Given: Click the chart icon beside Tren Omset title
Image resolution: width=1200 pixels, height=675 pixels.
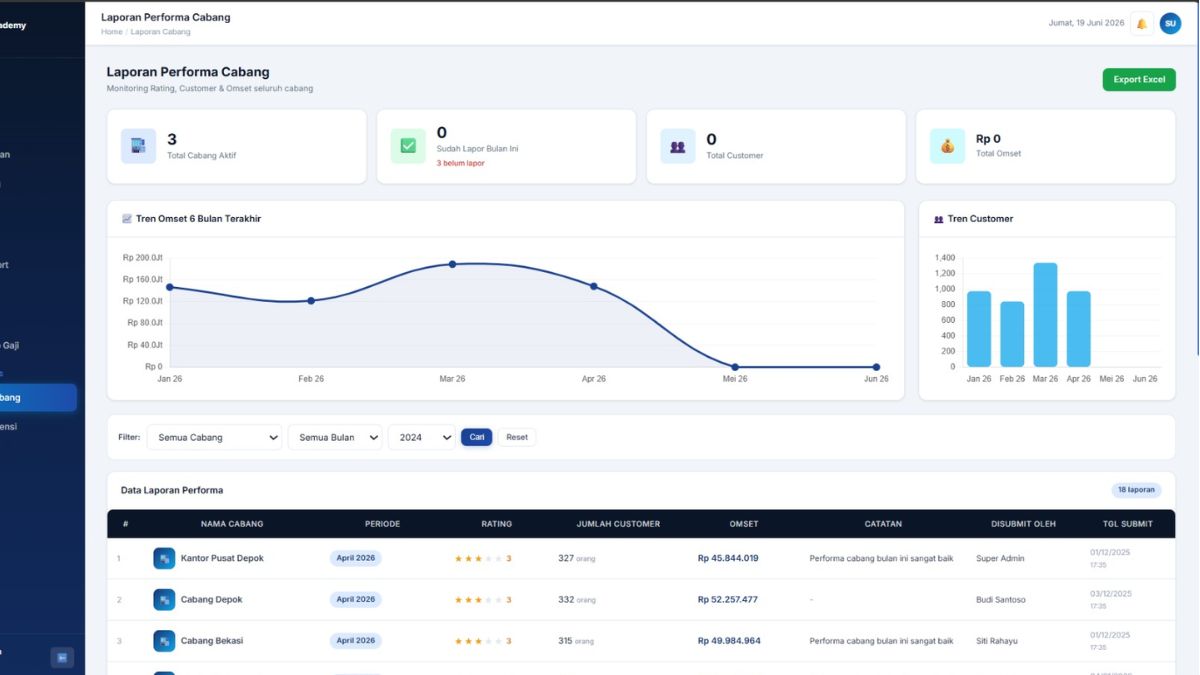Looking at the screenshot, I should coord(127,219).
